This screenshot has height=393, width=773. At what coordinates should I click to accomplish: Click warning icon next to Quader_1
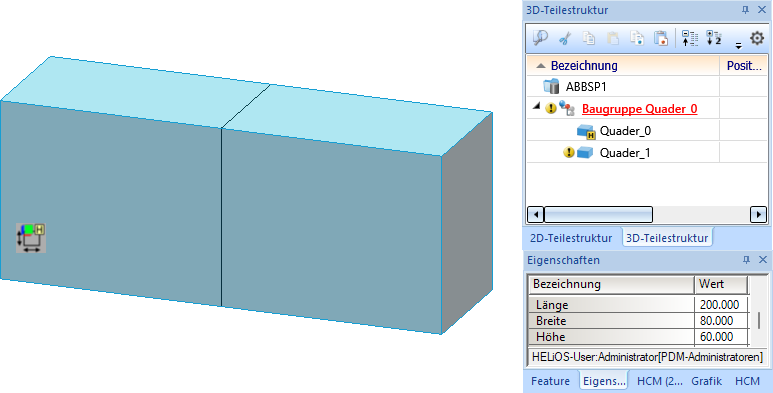click(x=568, y=152)
